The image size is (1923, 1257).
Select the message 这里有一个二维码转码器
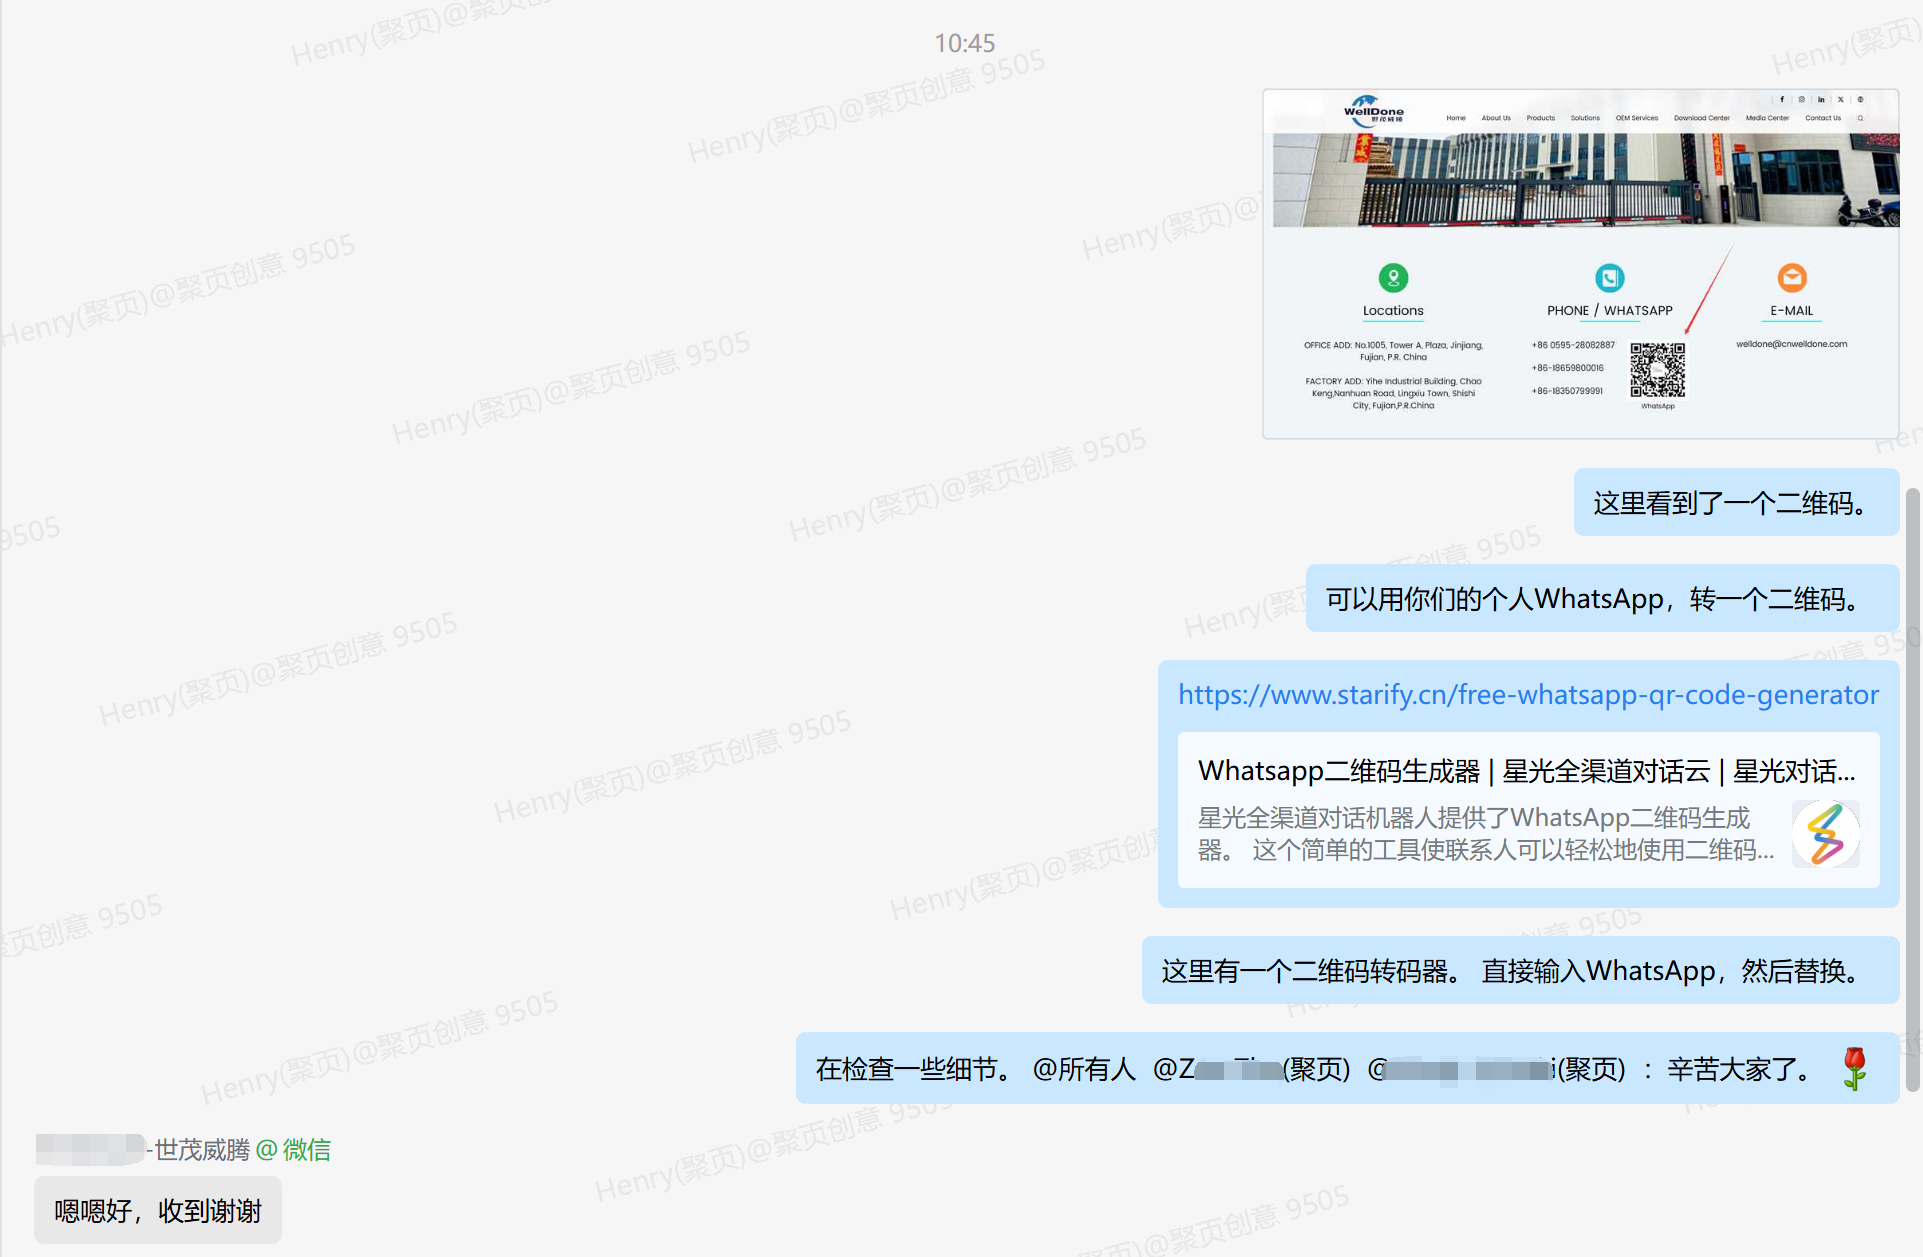(x=1520, y=970)
